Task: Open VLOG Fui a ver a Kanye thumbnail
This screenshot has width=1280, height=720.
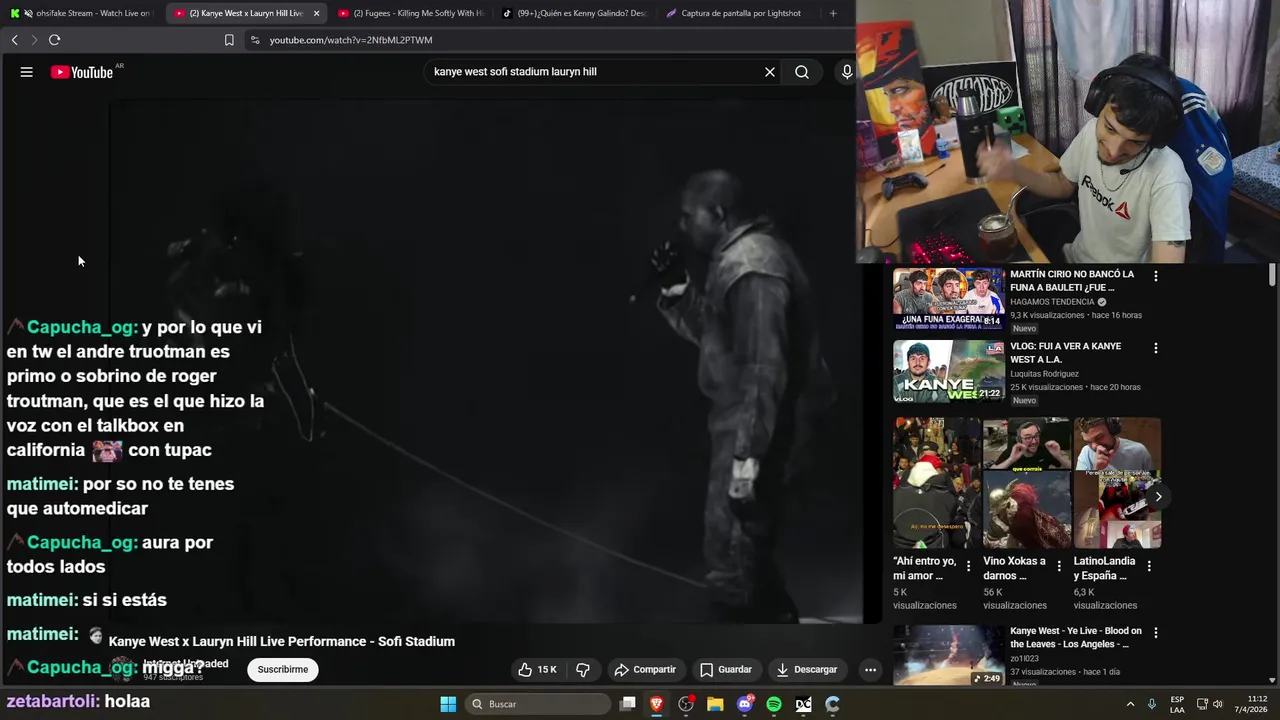Action: tap(949, 371)
